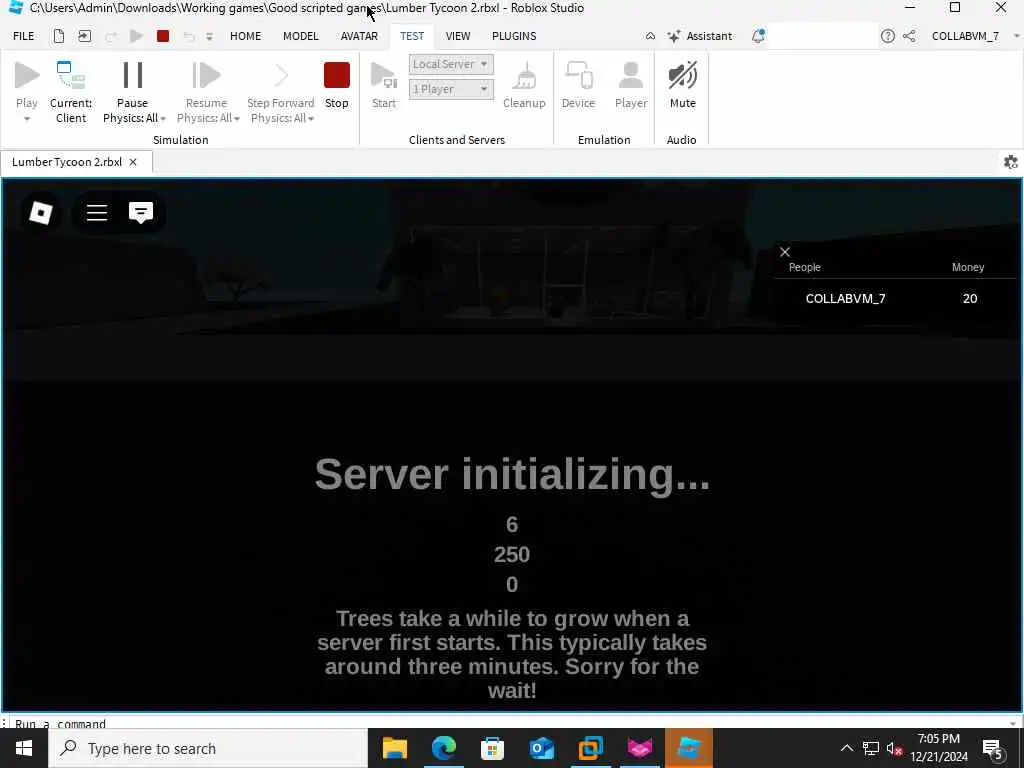Open File Explorer from the taskbar
1024x768 pixels.
394,748
